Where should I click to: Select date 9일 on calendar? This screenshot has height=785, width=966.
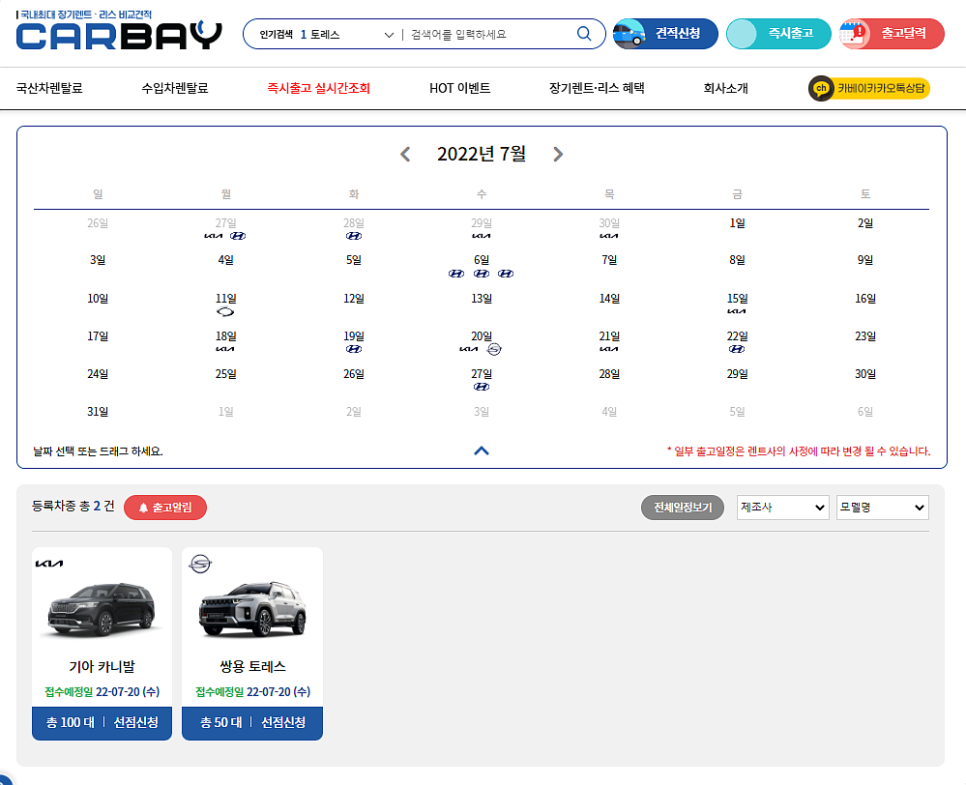[x=865, y=261]
